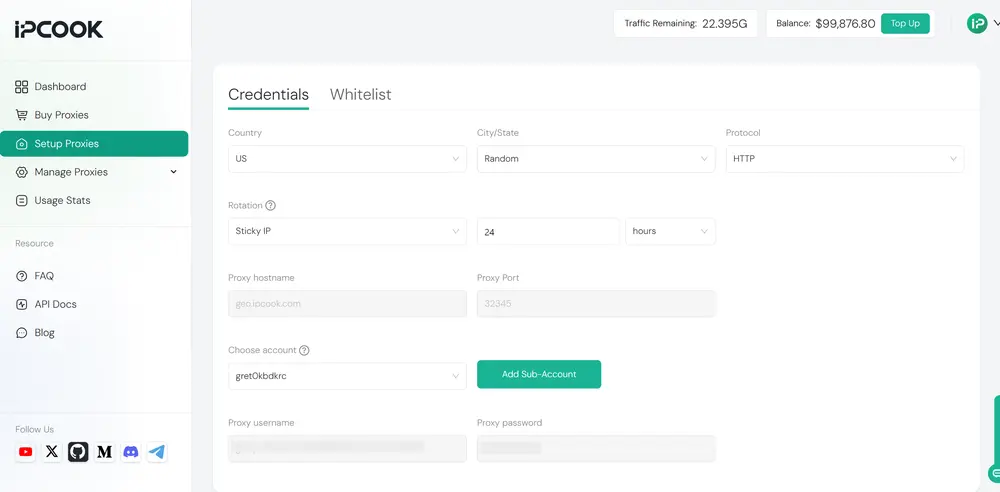The height and width of the screenshot is (492, 1000).
Task: Click the Balance $99,876.80 amount
Action: [845, 24]
